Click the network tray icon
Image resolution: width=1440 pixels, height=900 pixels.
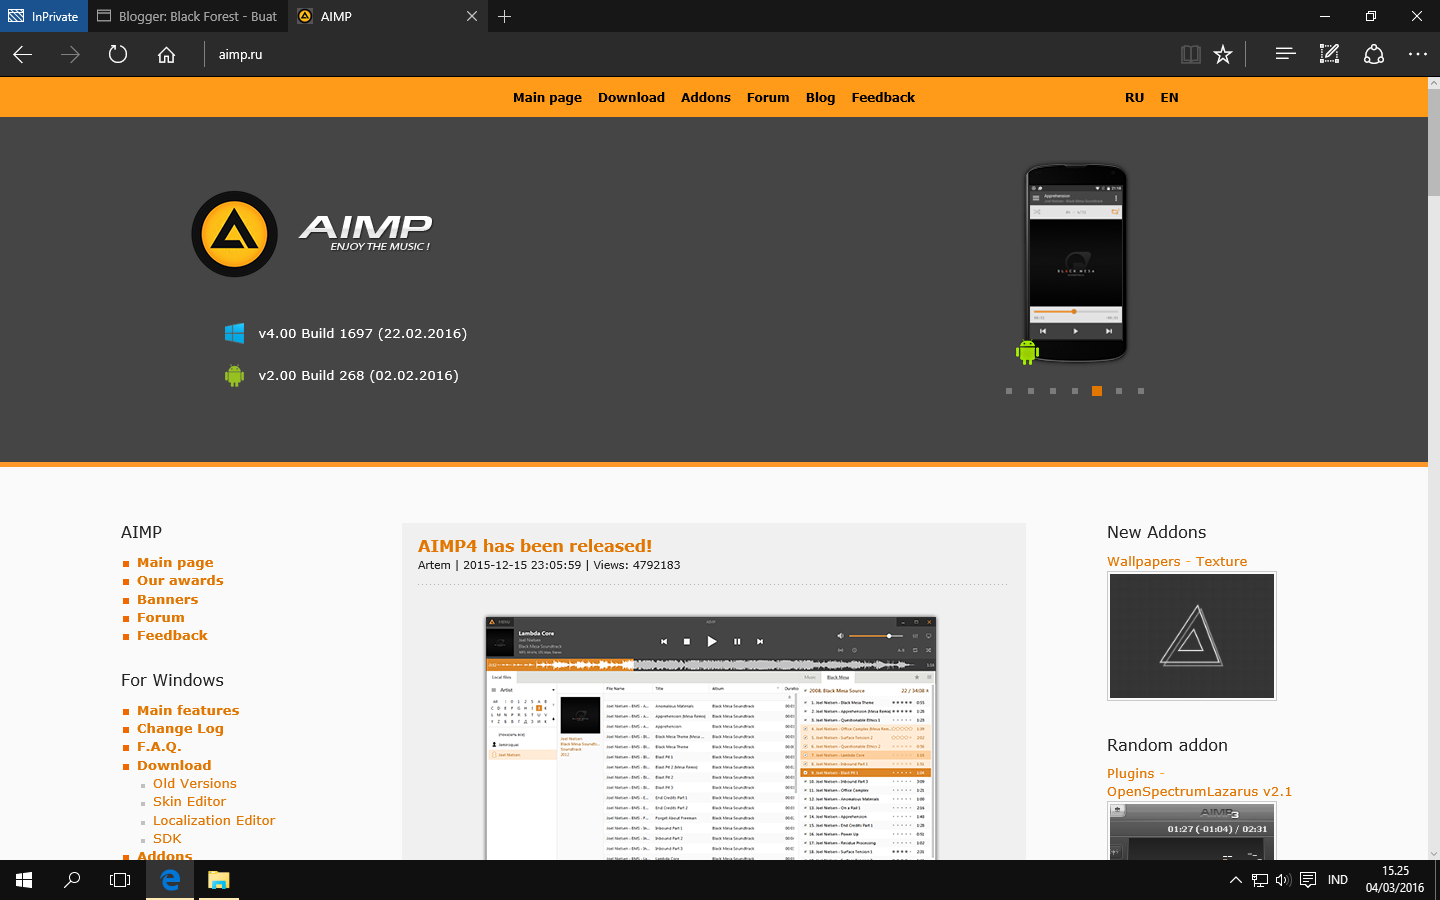(x=1260, y=880)
